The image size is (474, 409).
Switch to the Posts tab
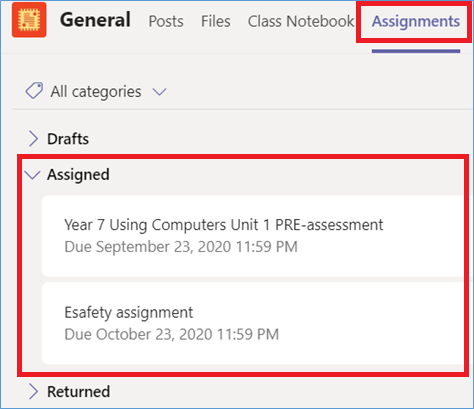[166, 21]
